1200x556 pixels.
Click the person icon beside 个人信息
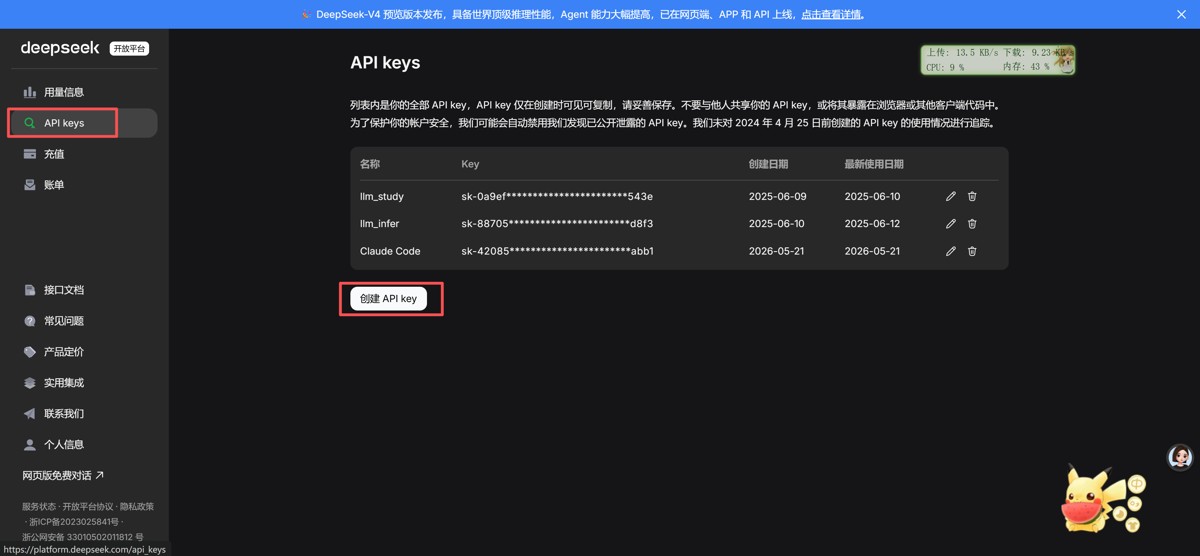[x=30, y=445]
